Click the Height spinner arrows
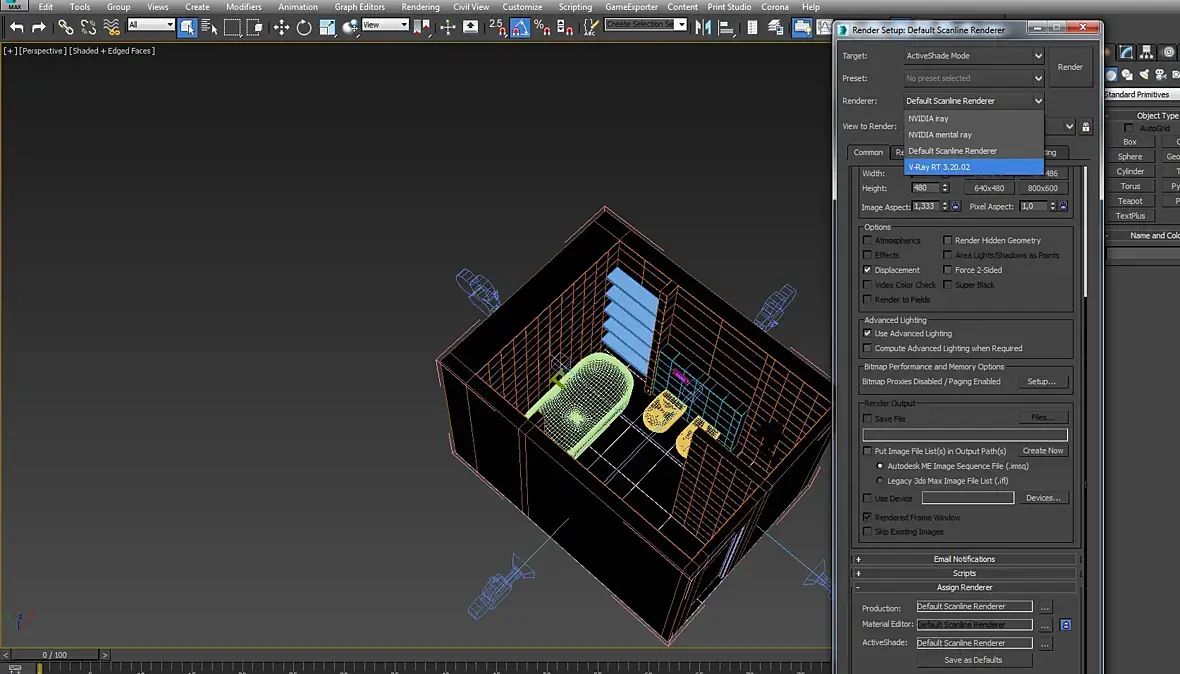1180x674 pixels. click(x=945, y=188)
